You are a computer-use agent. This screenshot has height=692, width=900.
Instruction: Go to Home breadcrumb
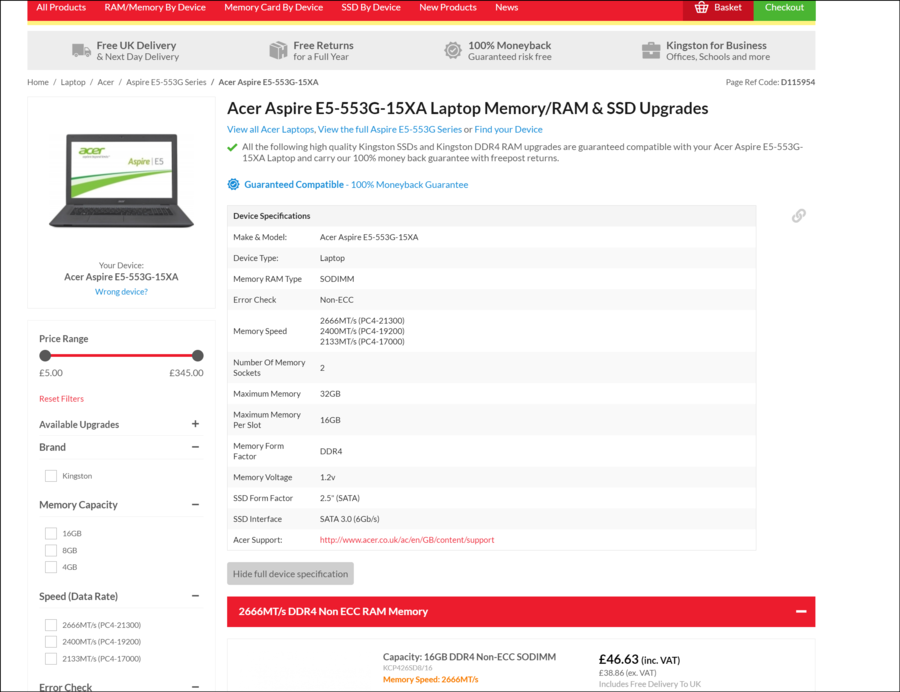38,82
